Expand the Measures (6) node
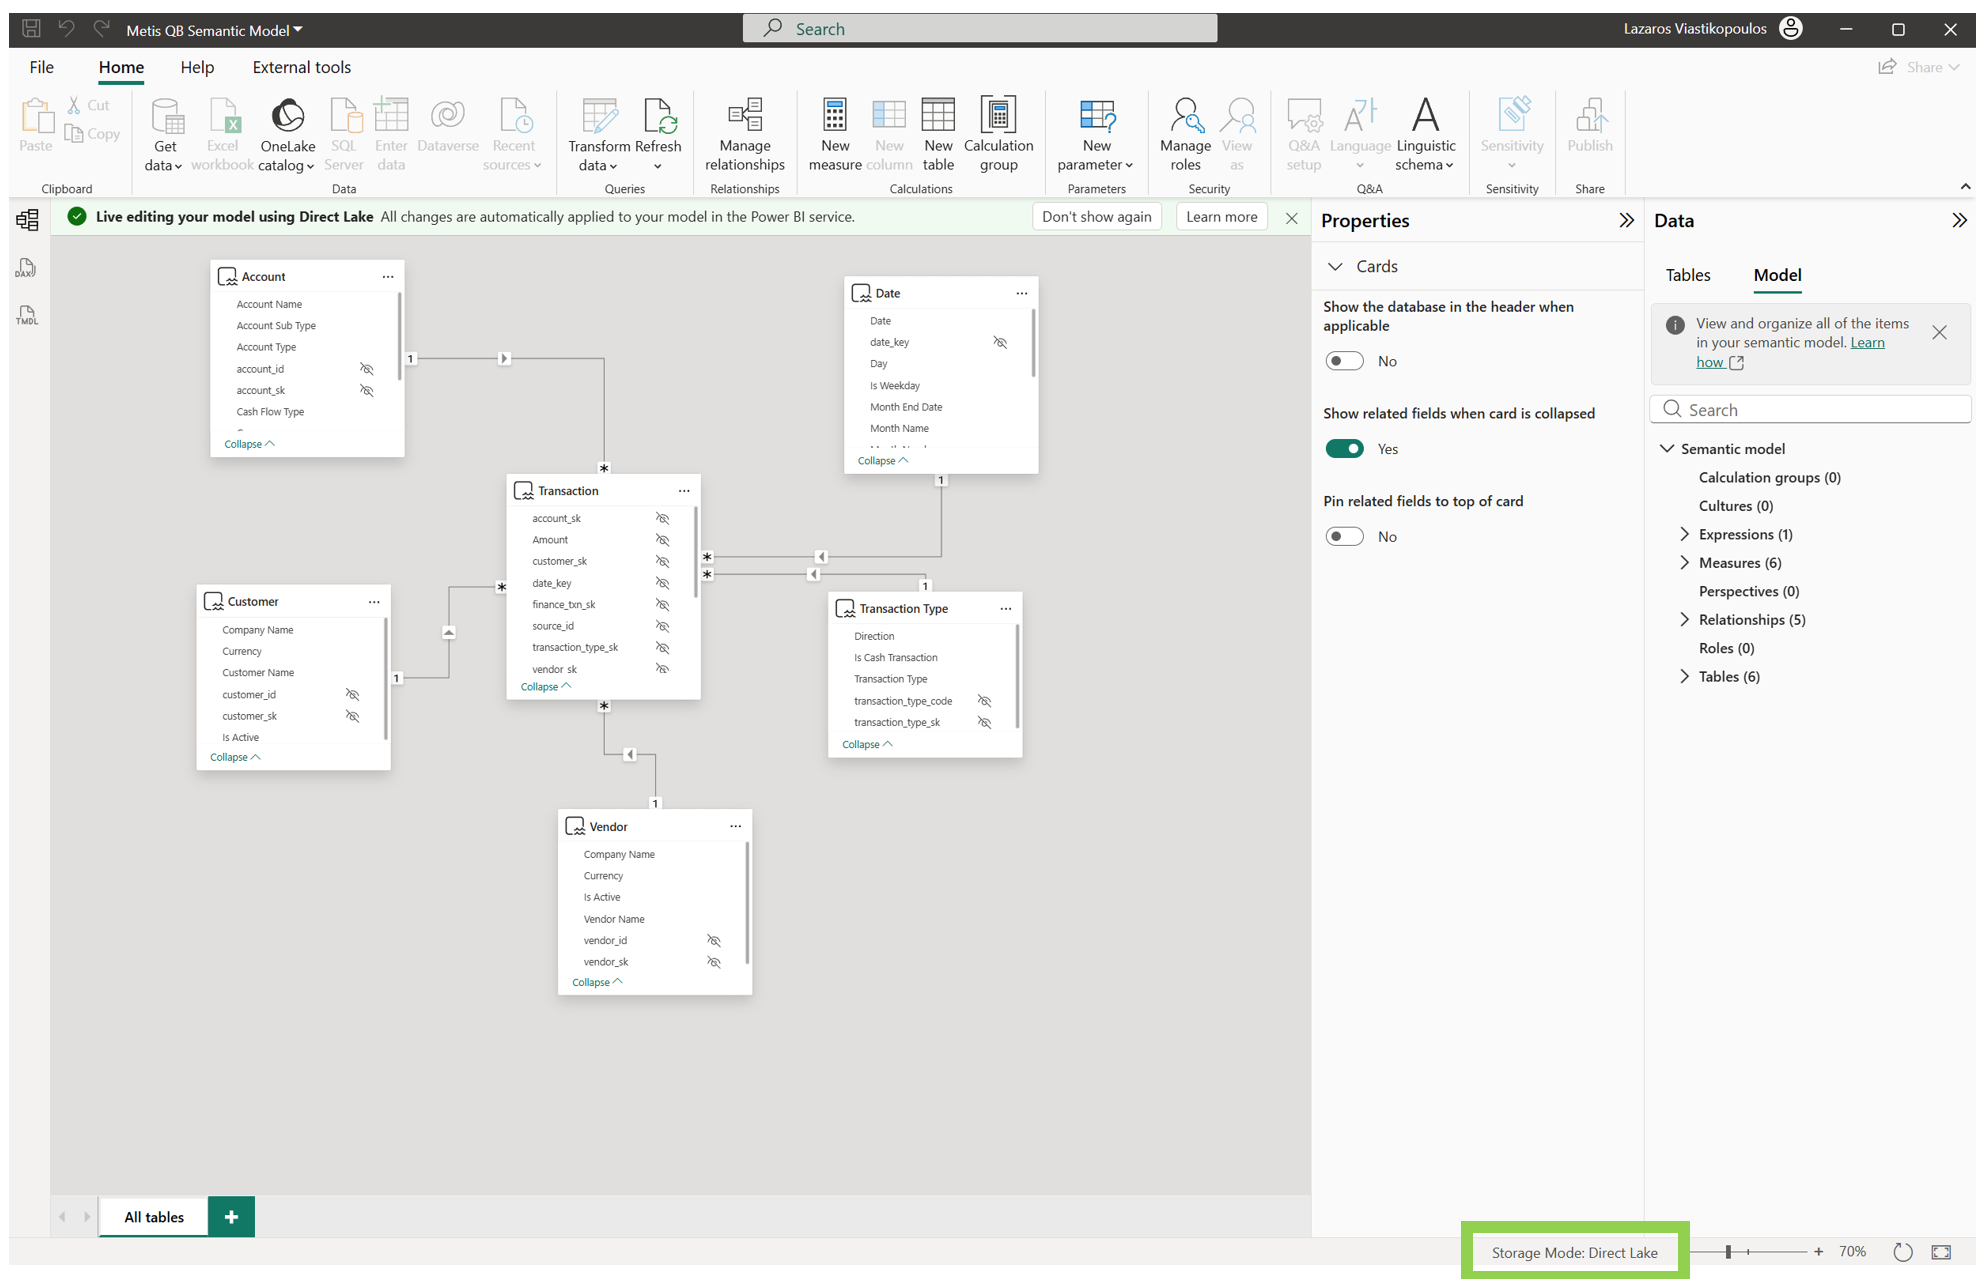1978x1279 pixels. tap(1685, 563)
